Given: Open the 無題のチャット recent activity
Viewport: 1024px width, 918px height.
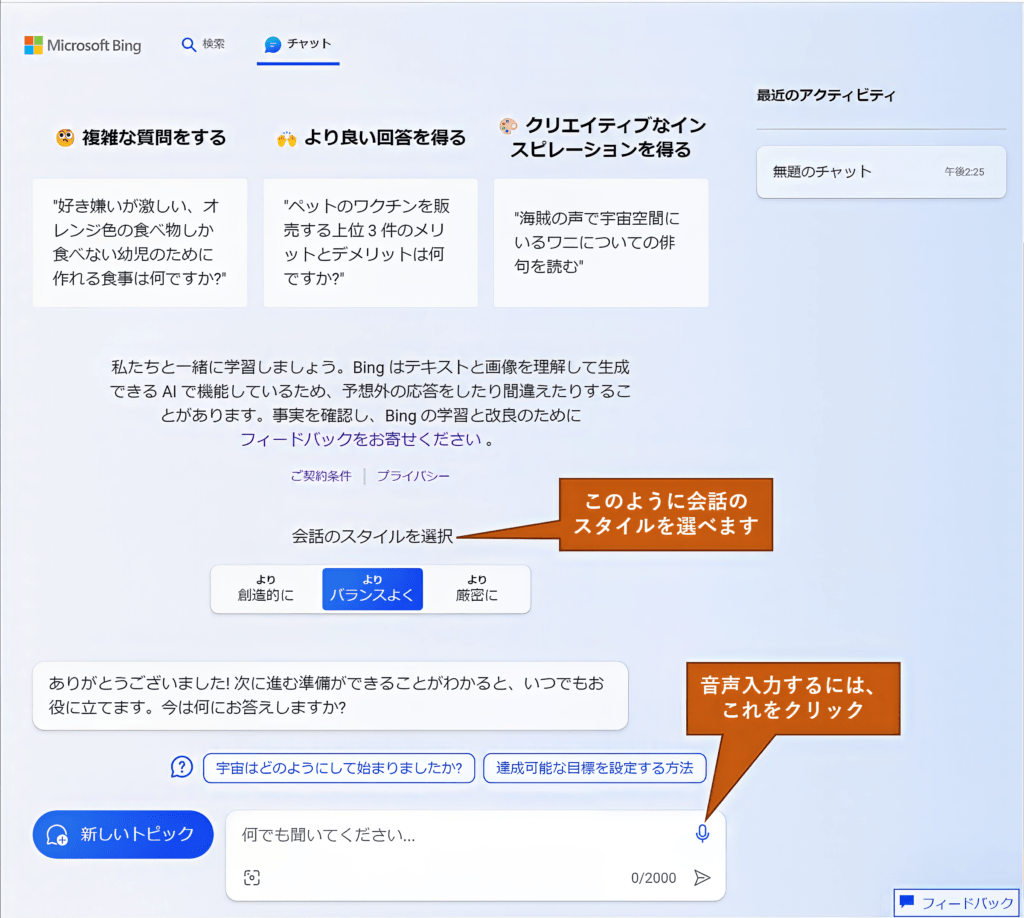Looking at the screenshot, I should (880, 171).
